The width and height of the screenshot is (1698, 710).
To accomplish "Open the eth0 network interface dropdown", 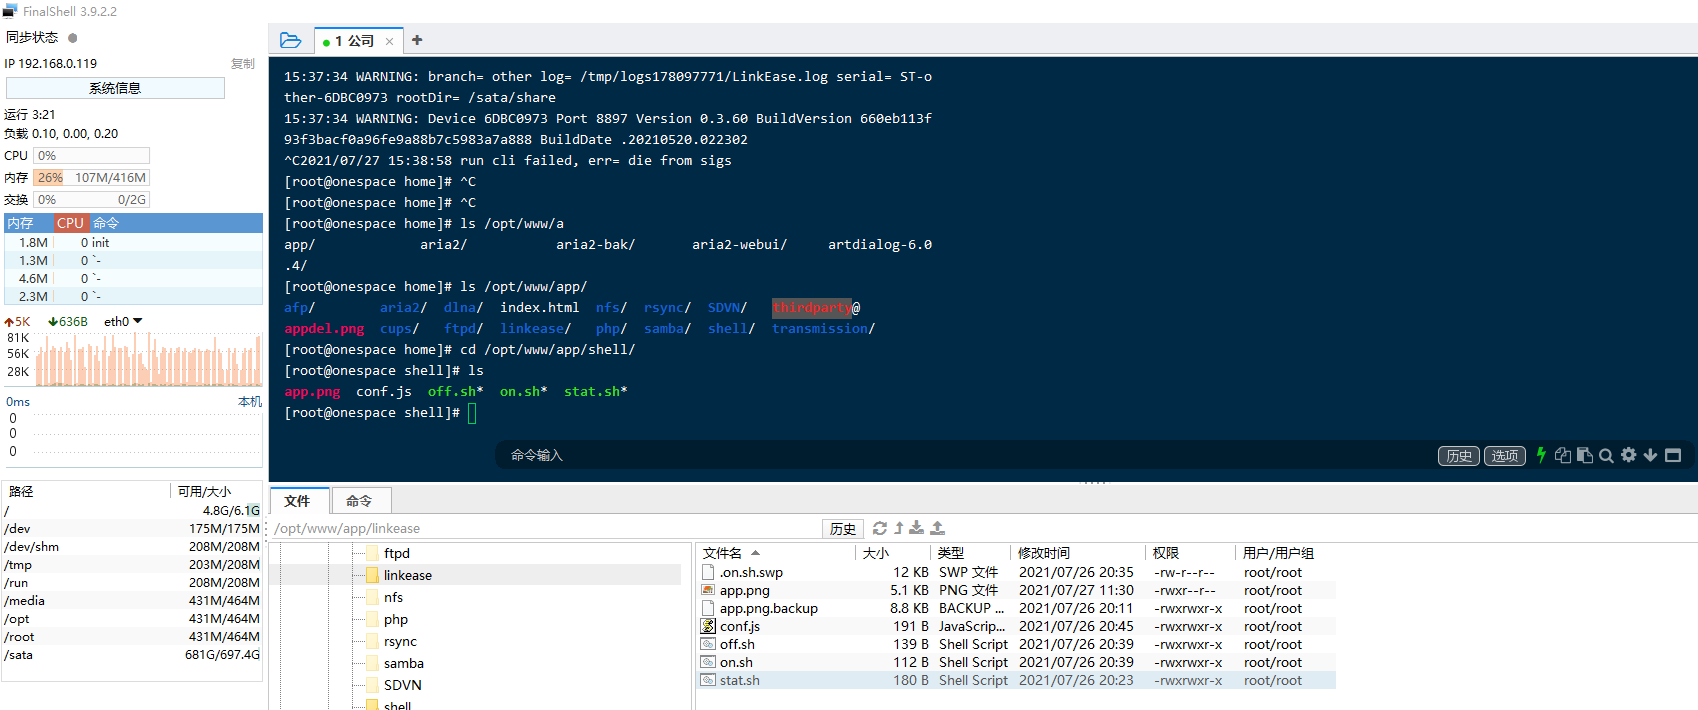I will [123, 321].
